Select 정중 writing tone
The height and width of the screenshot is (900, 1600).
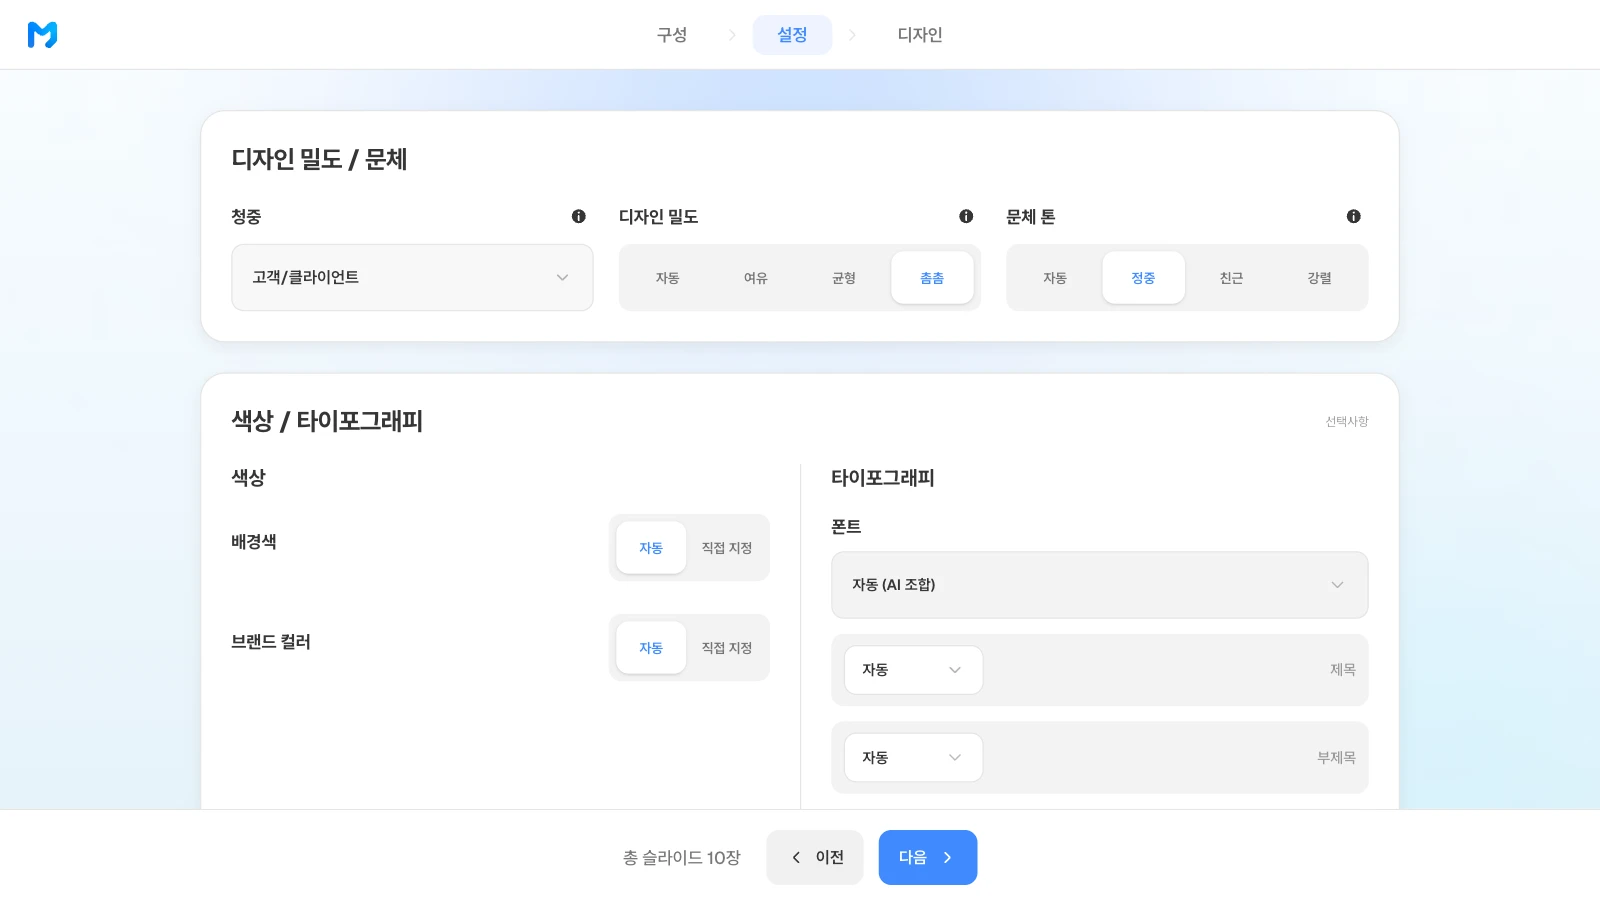click(x=1143, y=278)
